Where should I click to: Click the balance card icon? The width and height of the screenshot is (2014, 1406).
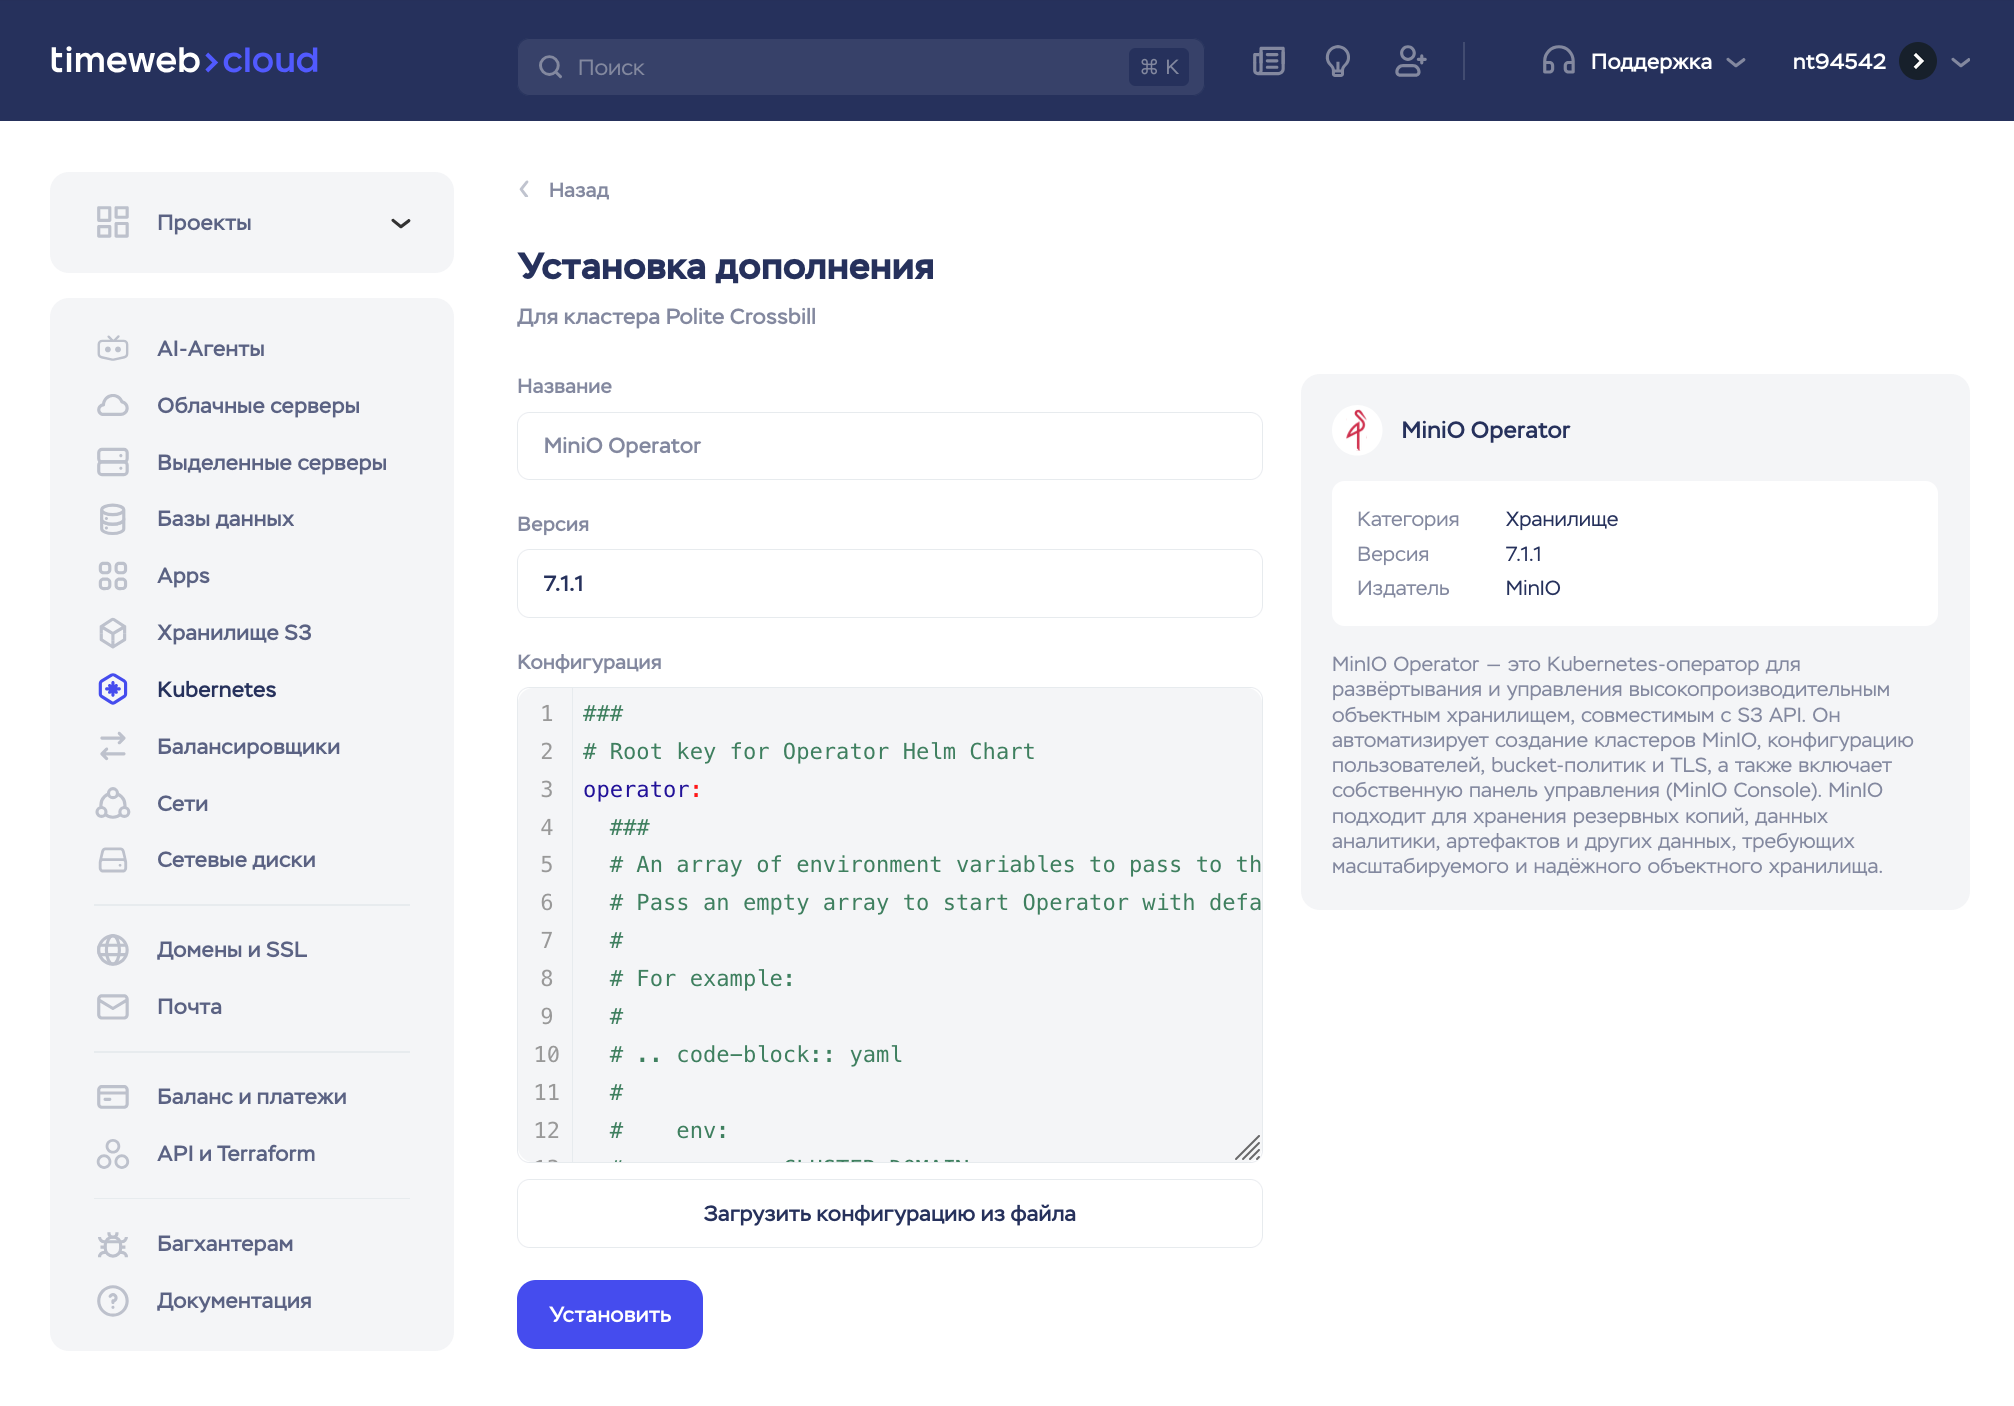click(x=113, y=1096)
